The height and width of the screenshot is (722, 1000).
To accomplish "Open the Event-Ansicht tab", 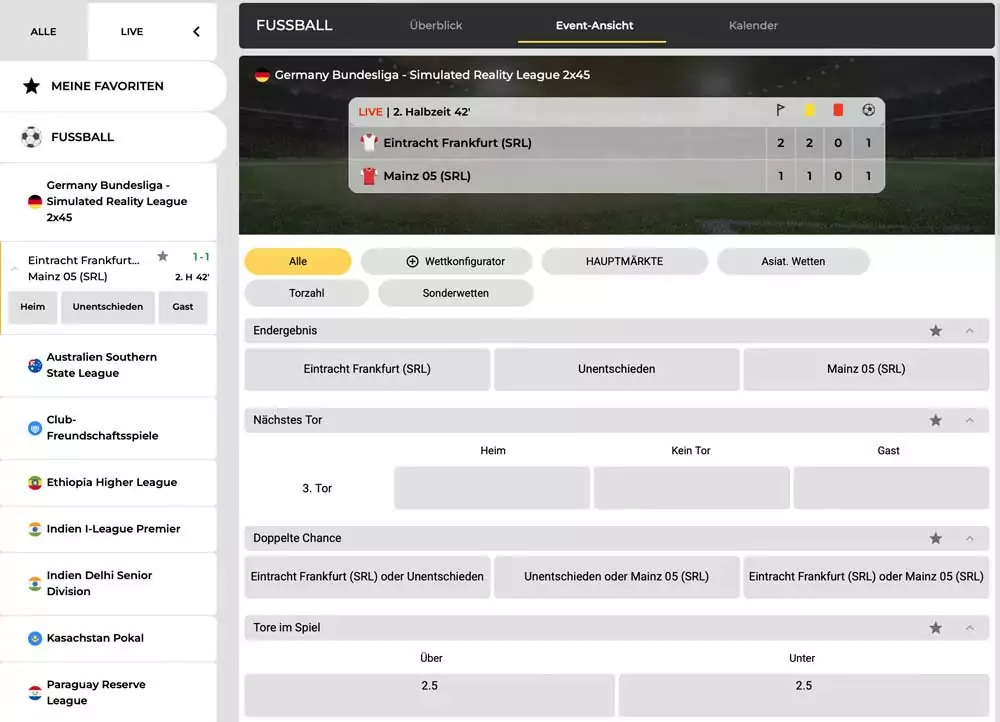I will (x=594, y=26).
